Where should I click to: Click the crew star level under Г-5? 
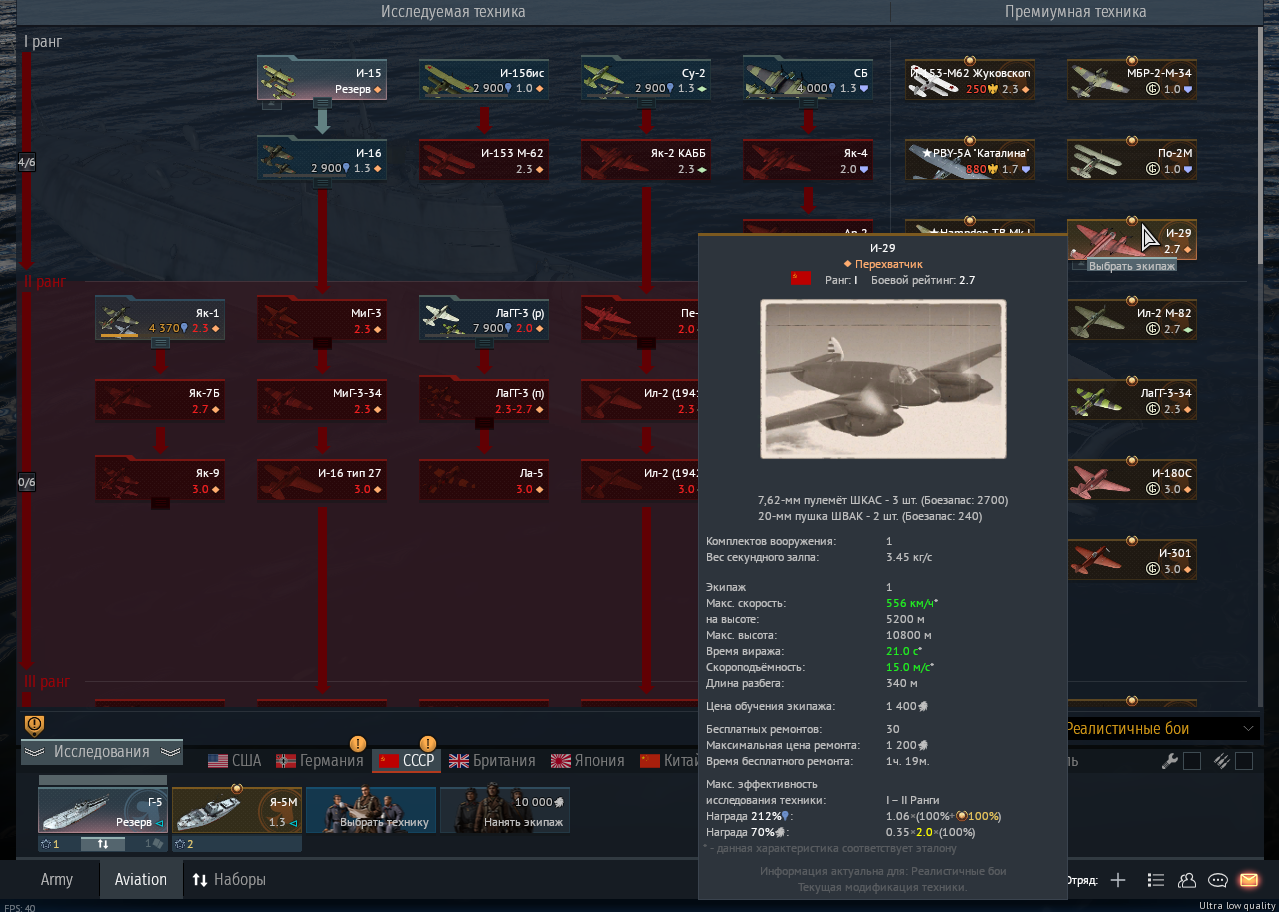tap(49, 844)
